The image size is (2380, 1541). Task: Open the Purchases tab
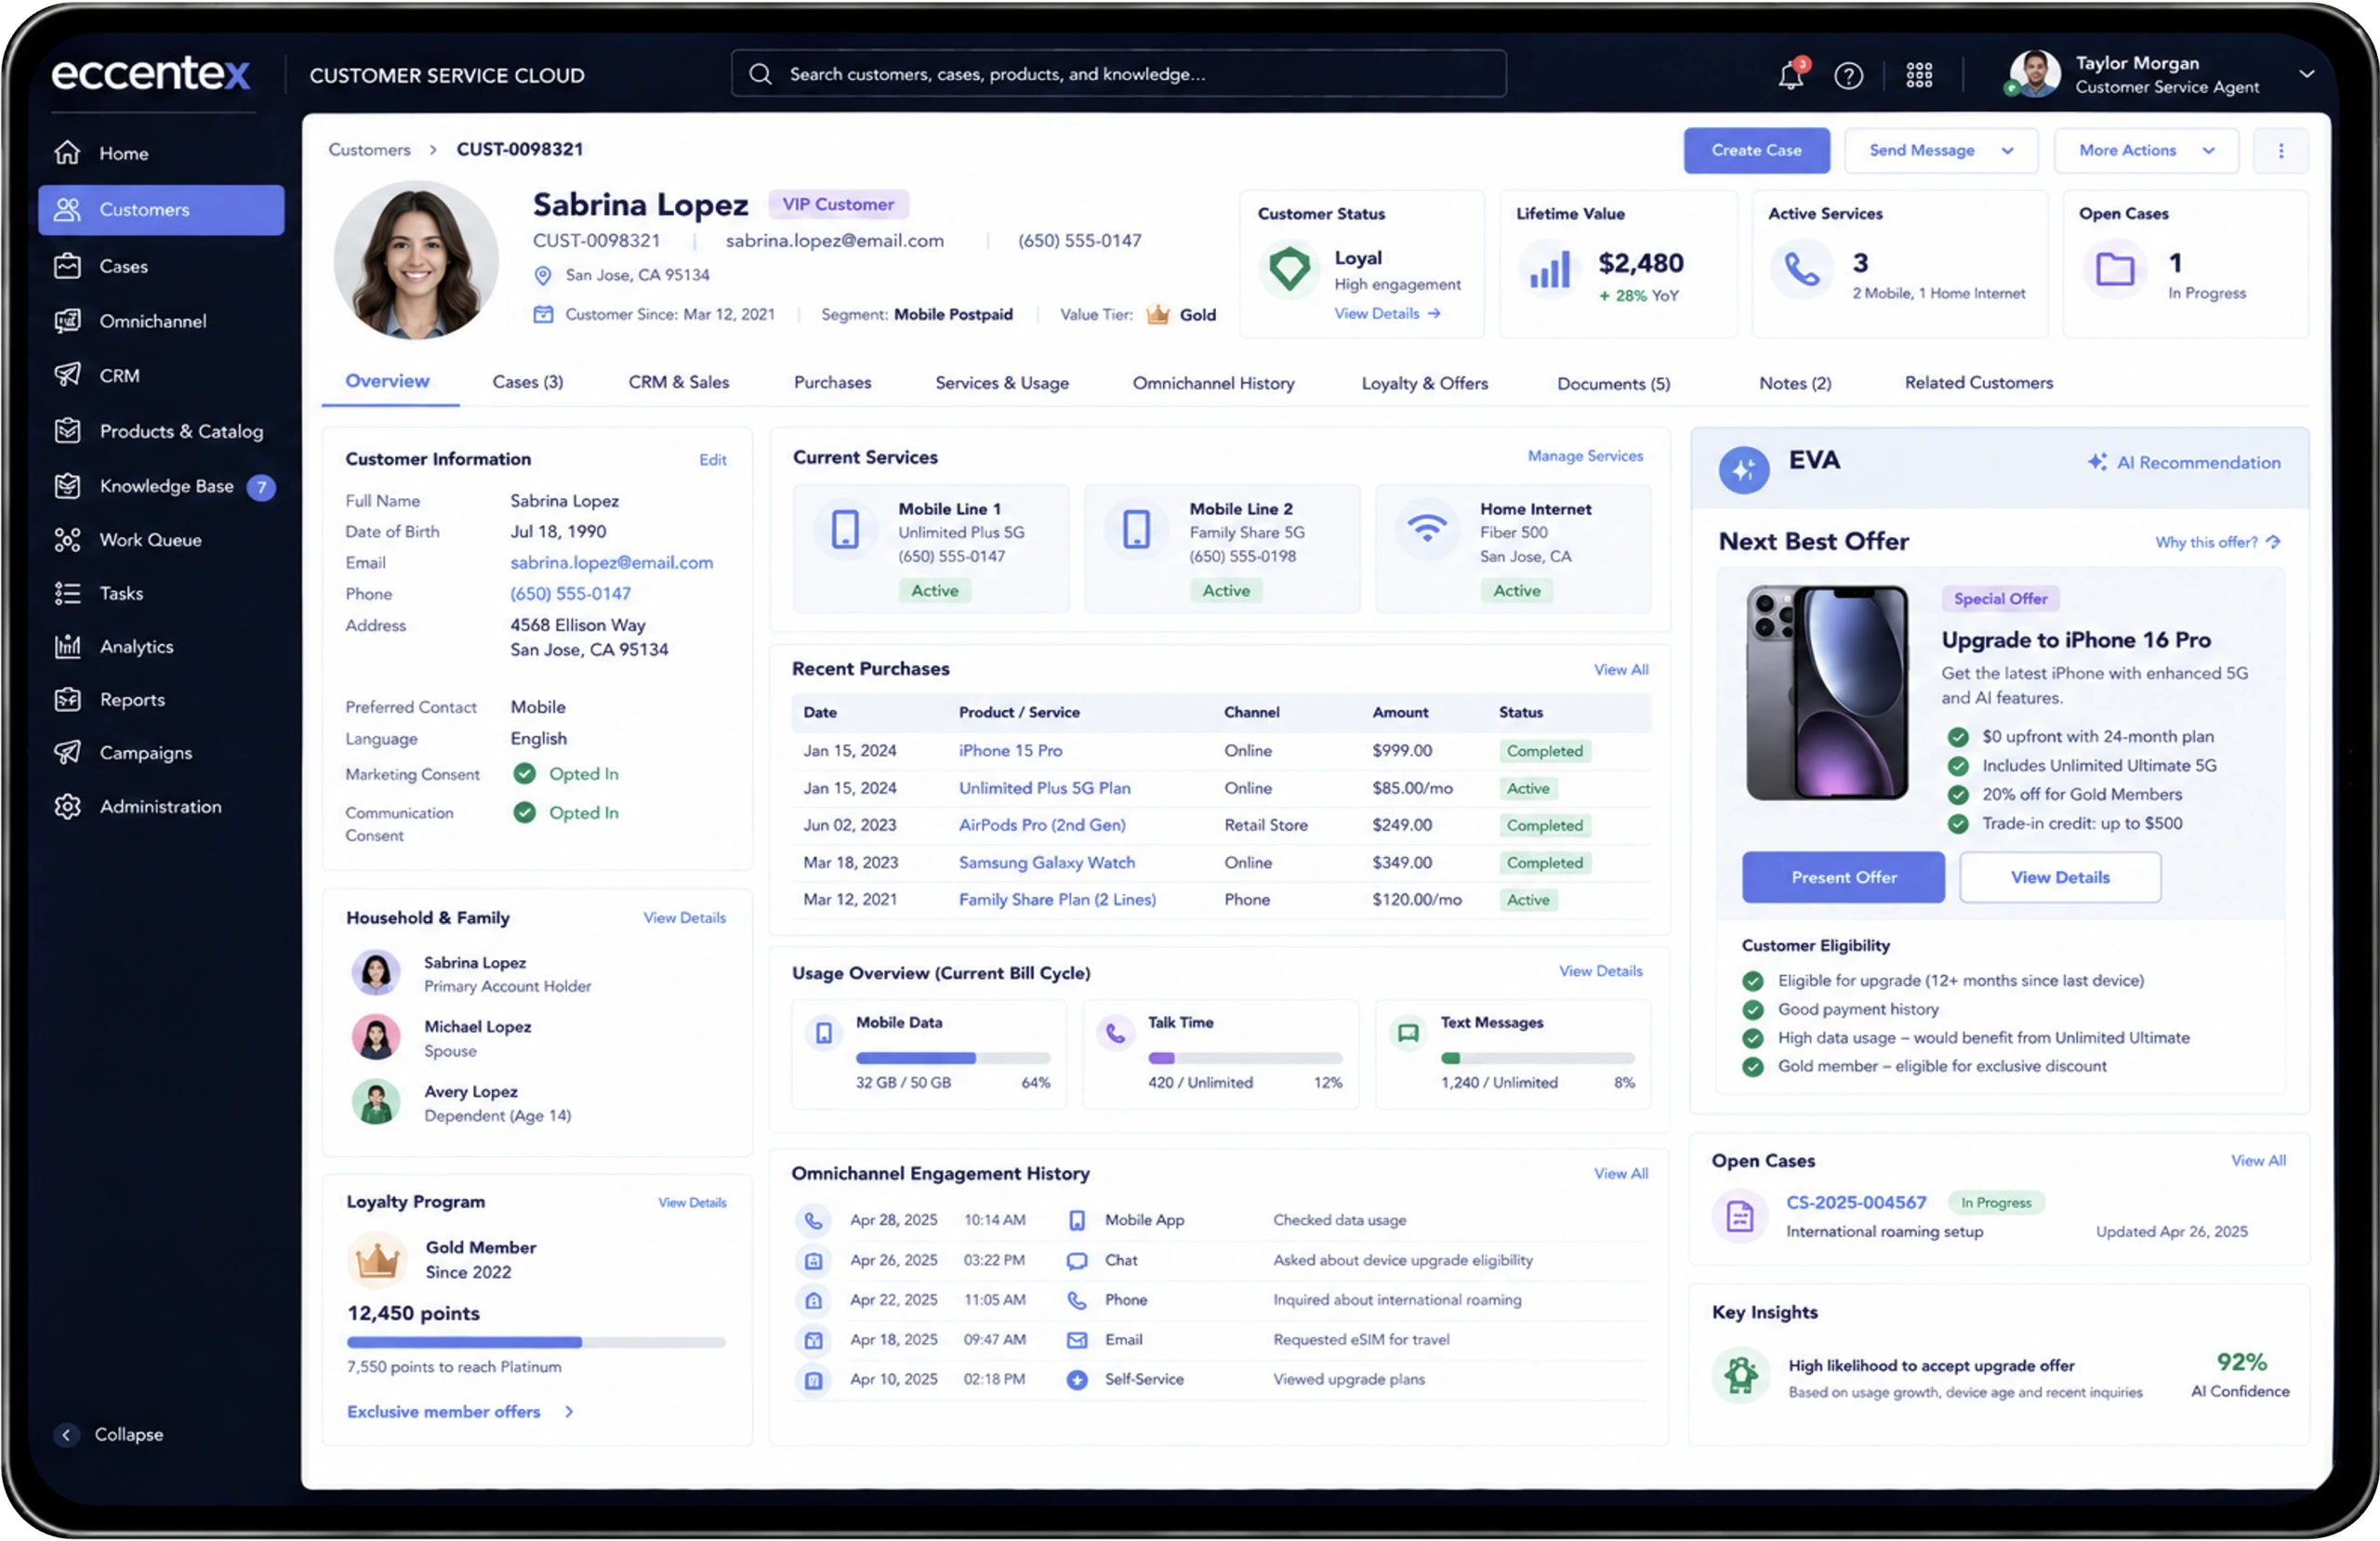[x=832, y=382]
